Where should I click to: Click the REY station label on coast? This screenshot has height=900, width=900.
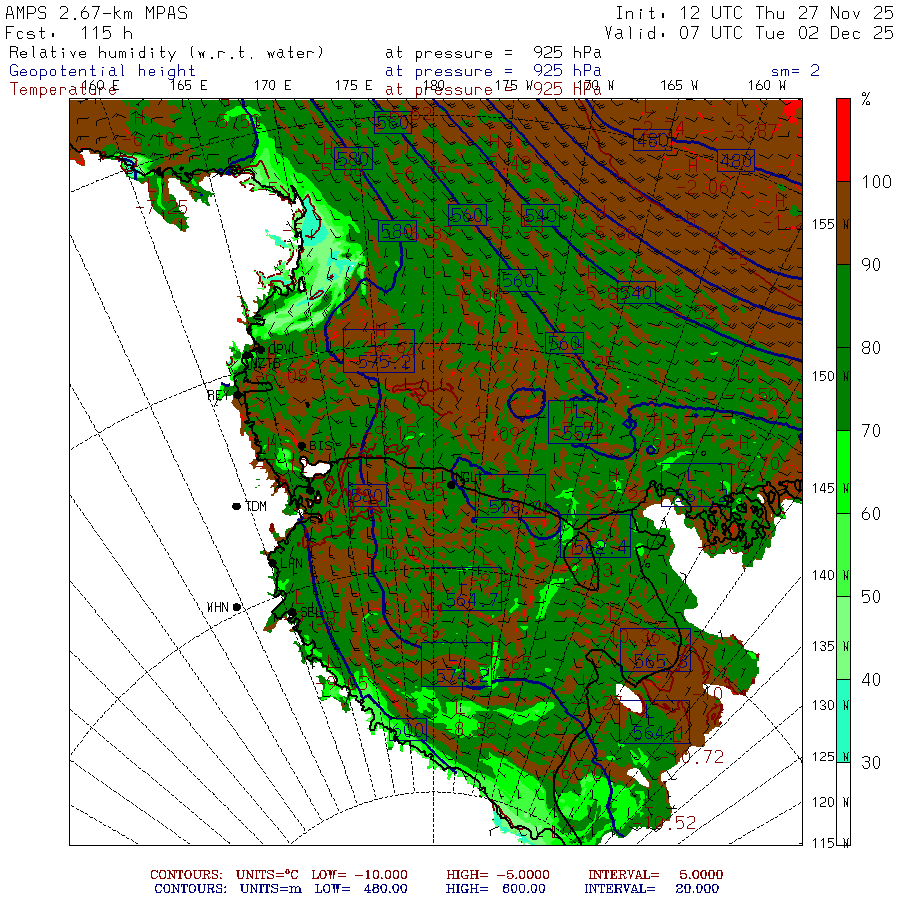(x=218, y=395)
